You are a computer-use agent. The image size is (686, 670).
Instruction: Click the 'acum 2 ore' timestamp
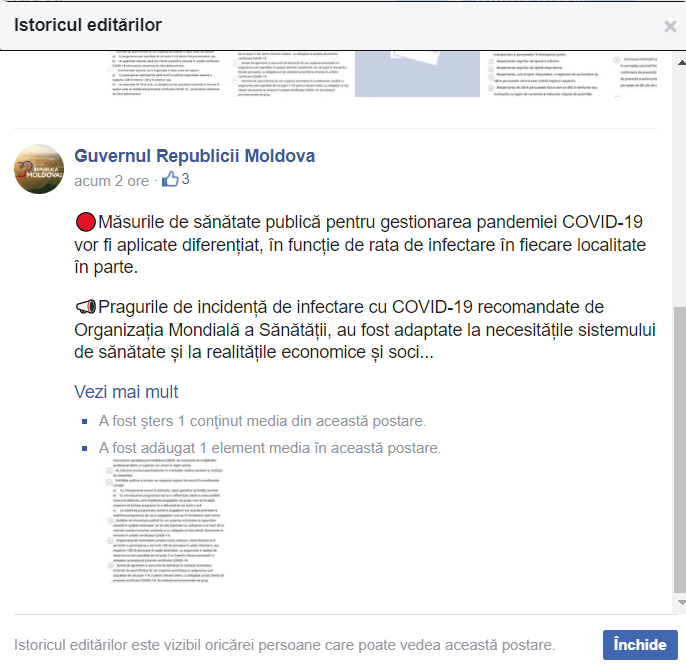coord(112,181)
